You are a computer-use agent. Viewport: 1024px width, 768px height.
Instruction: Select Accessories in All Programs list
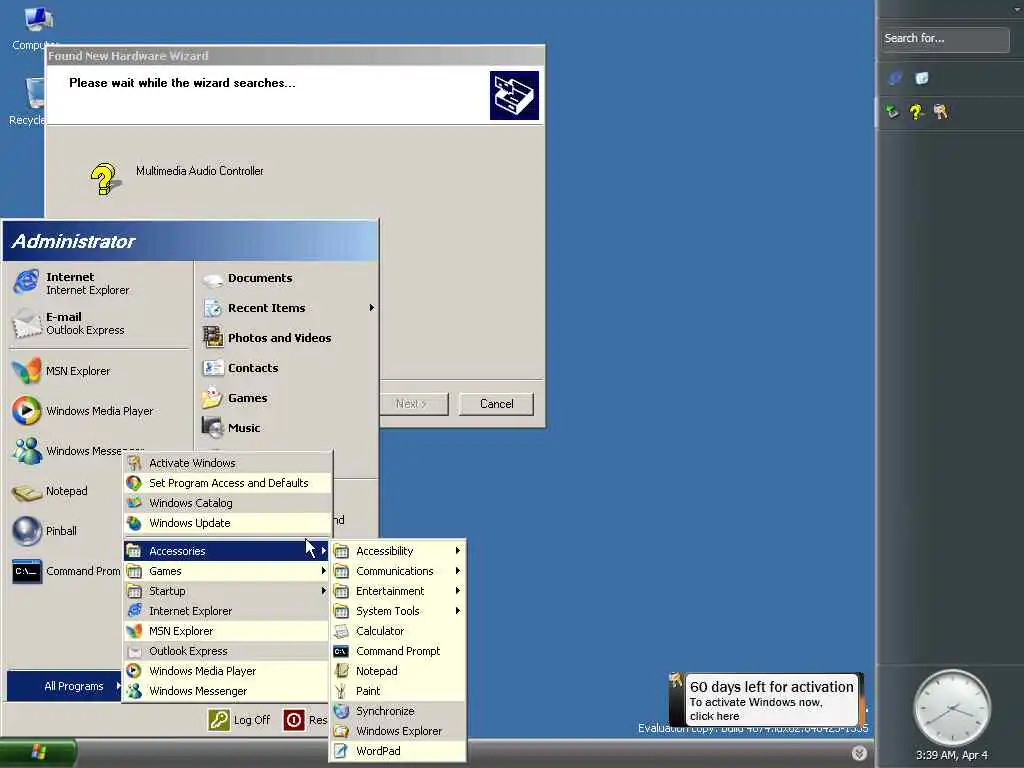click(226, 551)
